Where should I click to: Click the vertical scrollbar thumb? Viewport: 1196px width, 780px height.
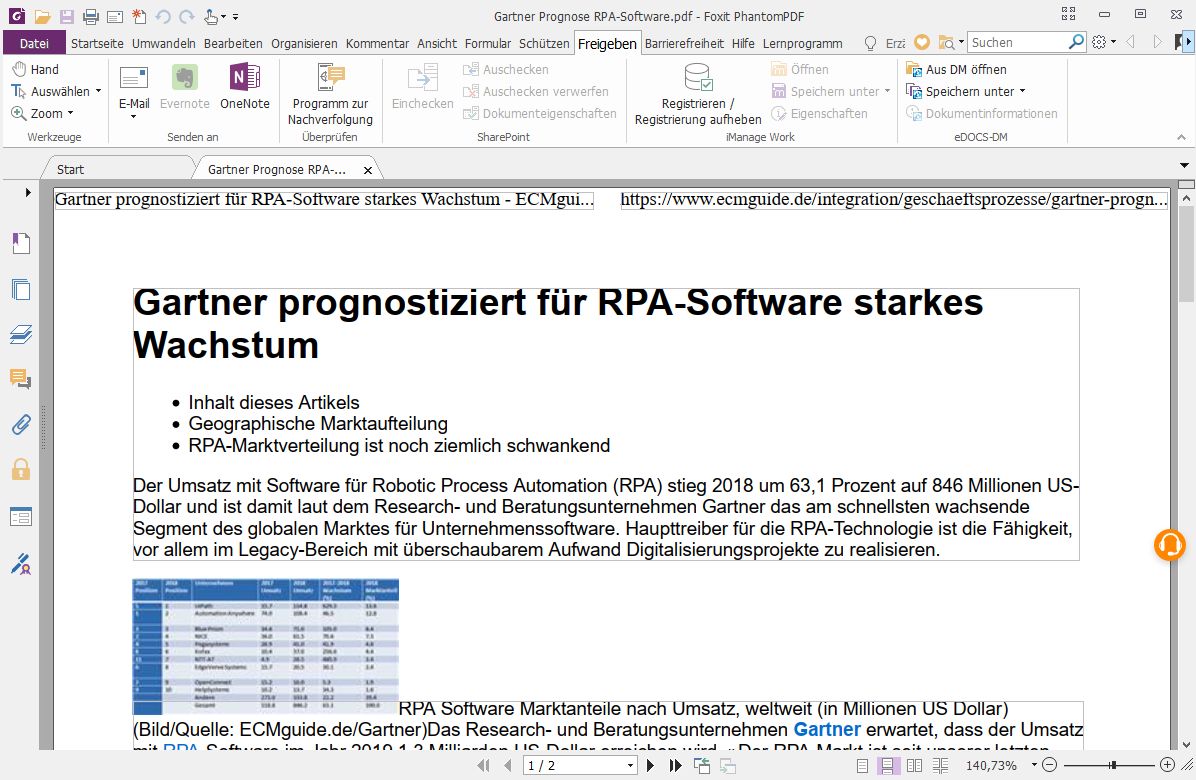pyautogui.click(x=1186, y=253)
